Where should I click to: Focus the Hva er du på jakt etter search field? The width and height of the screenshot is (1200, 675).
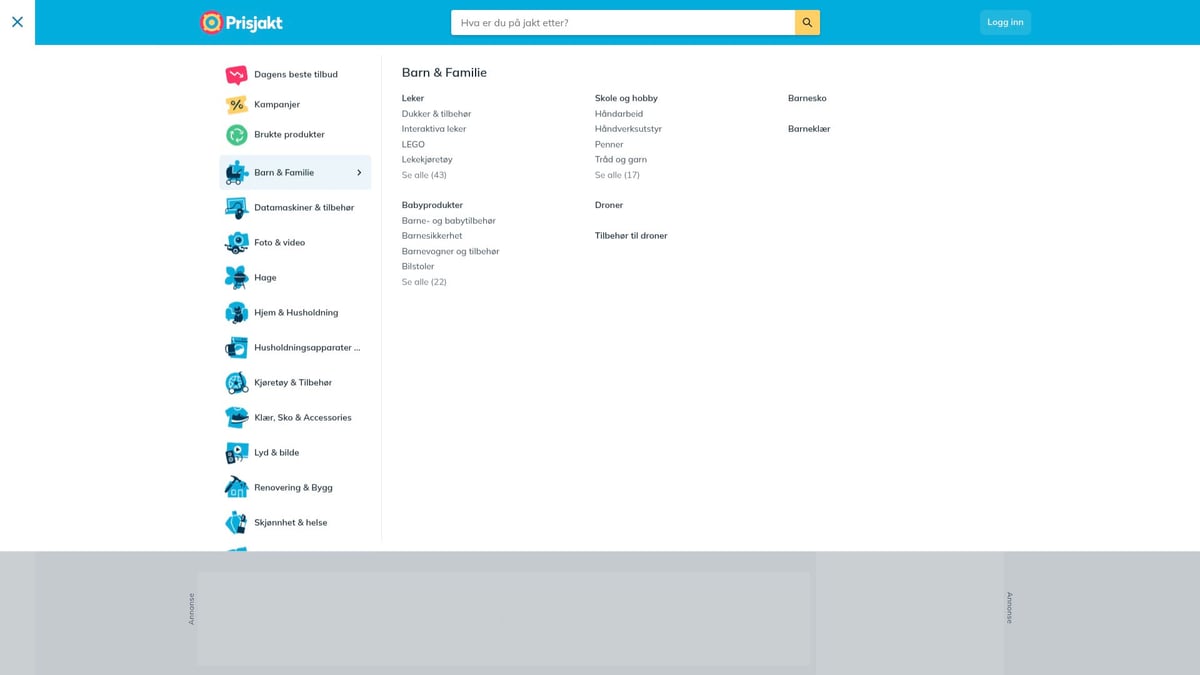coord(623,22)
